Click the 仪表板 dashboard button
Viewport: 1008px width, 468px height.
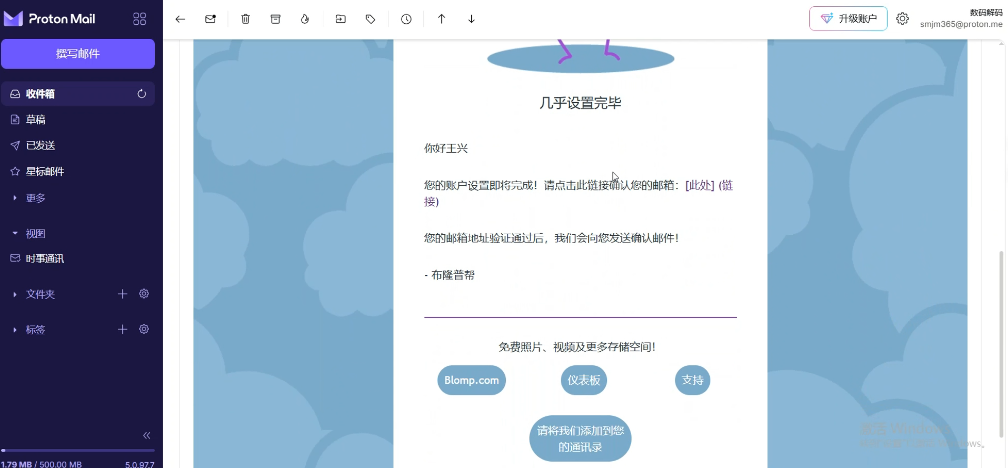point(584,380)
